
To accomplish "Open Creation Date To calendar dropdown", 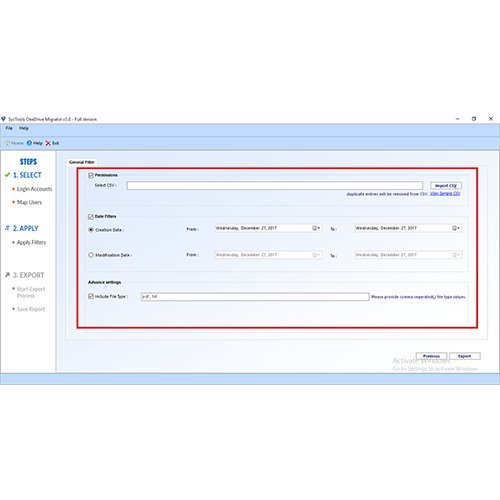I will [x=456, y=228].
